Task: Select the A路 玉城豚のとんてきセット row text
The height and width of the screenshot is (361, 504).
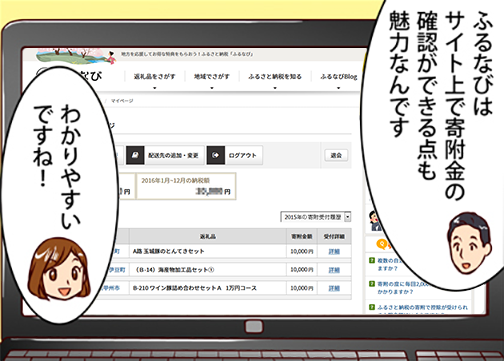Action: tap(168, 251)
